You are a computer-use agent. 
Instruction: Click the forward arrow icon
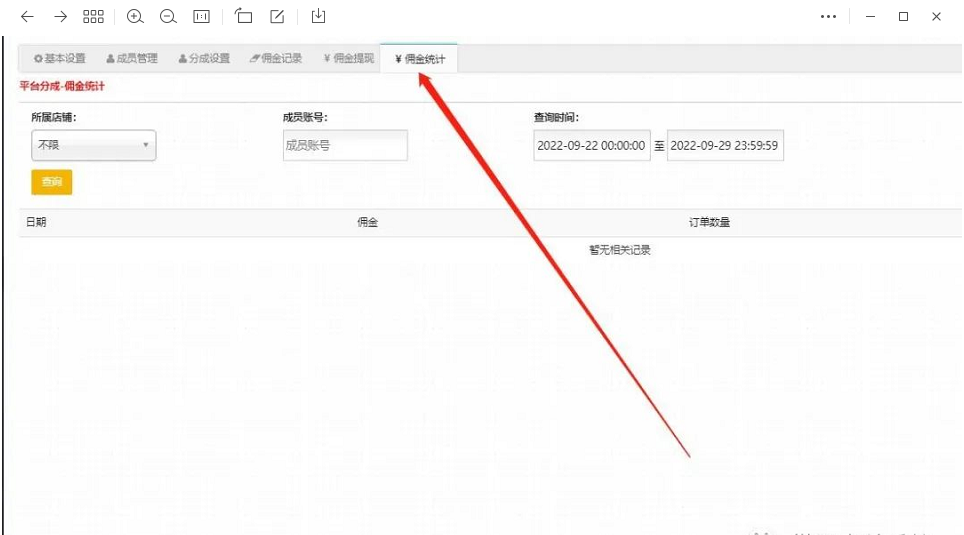pos(60,17)
